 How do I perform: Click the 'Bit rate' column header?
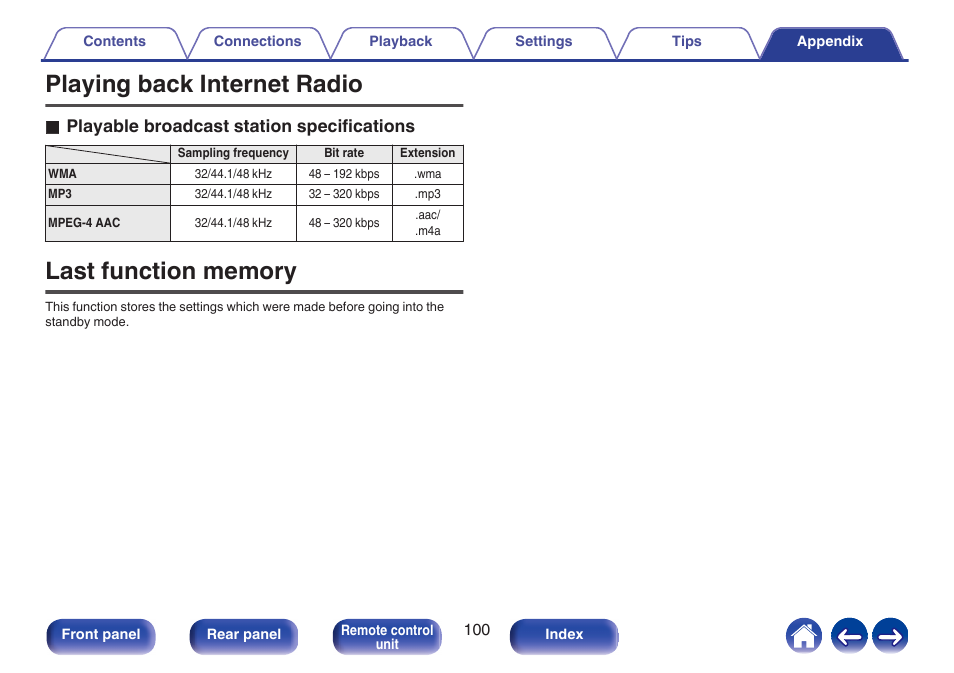click(x=344, y=153)
